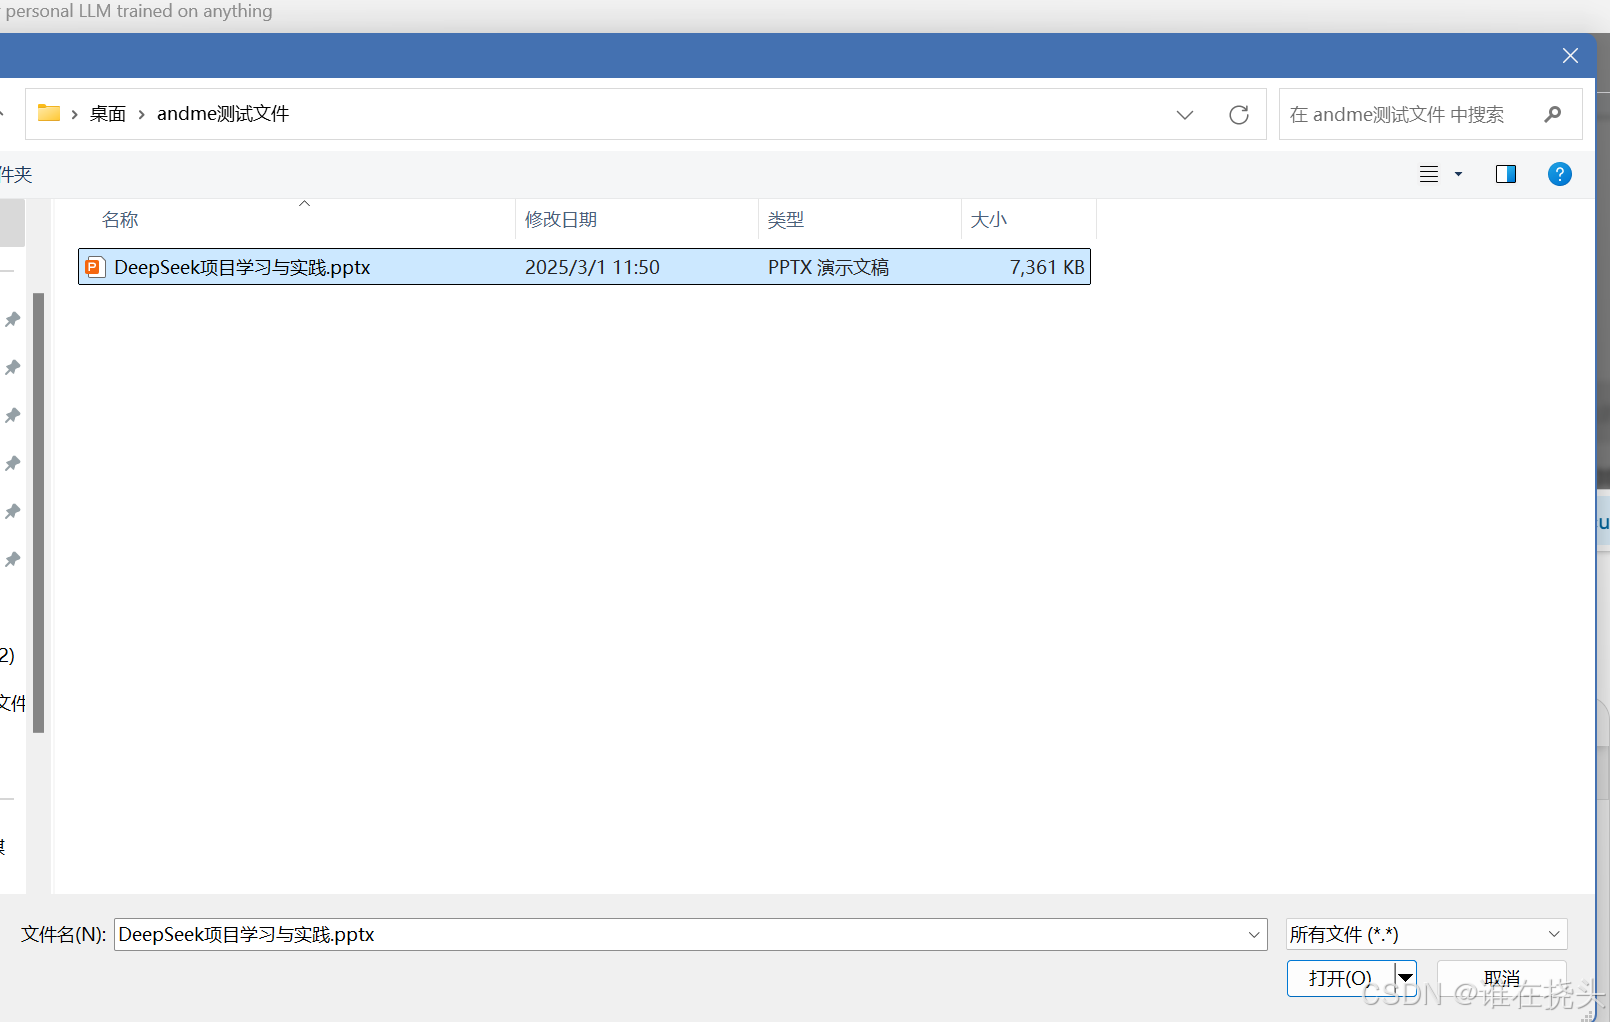This screenshot has width=1610, height=1022.
Task: Click the PowerPoint file icon of DeepSeek项目学习与实践.pptx
Action: tap(95, 267)
